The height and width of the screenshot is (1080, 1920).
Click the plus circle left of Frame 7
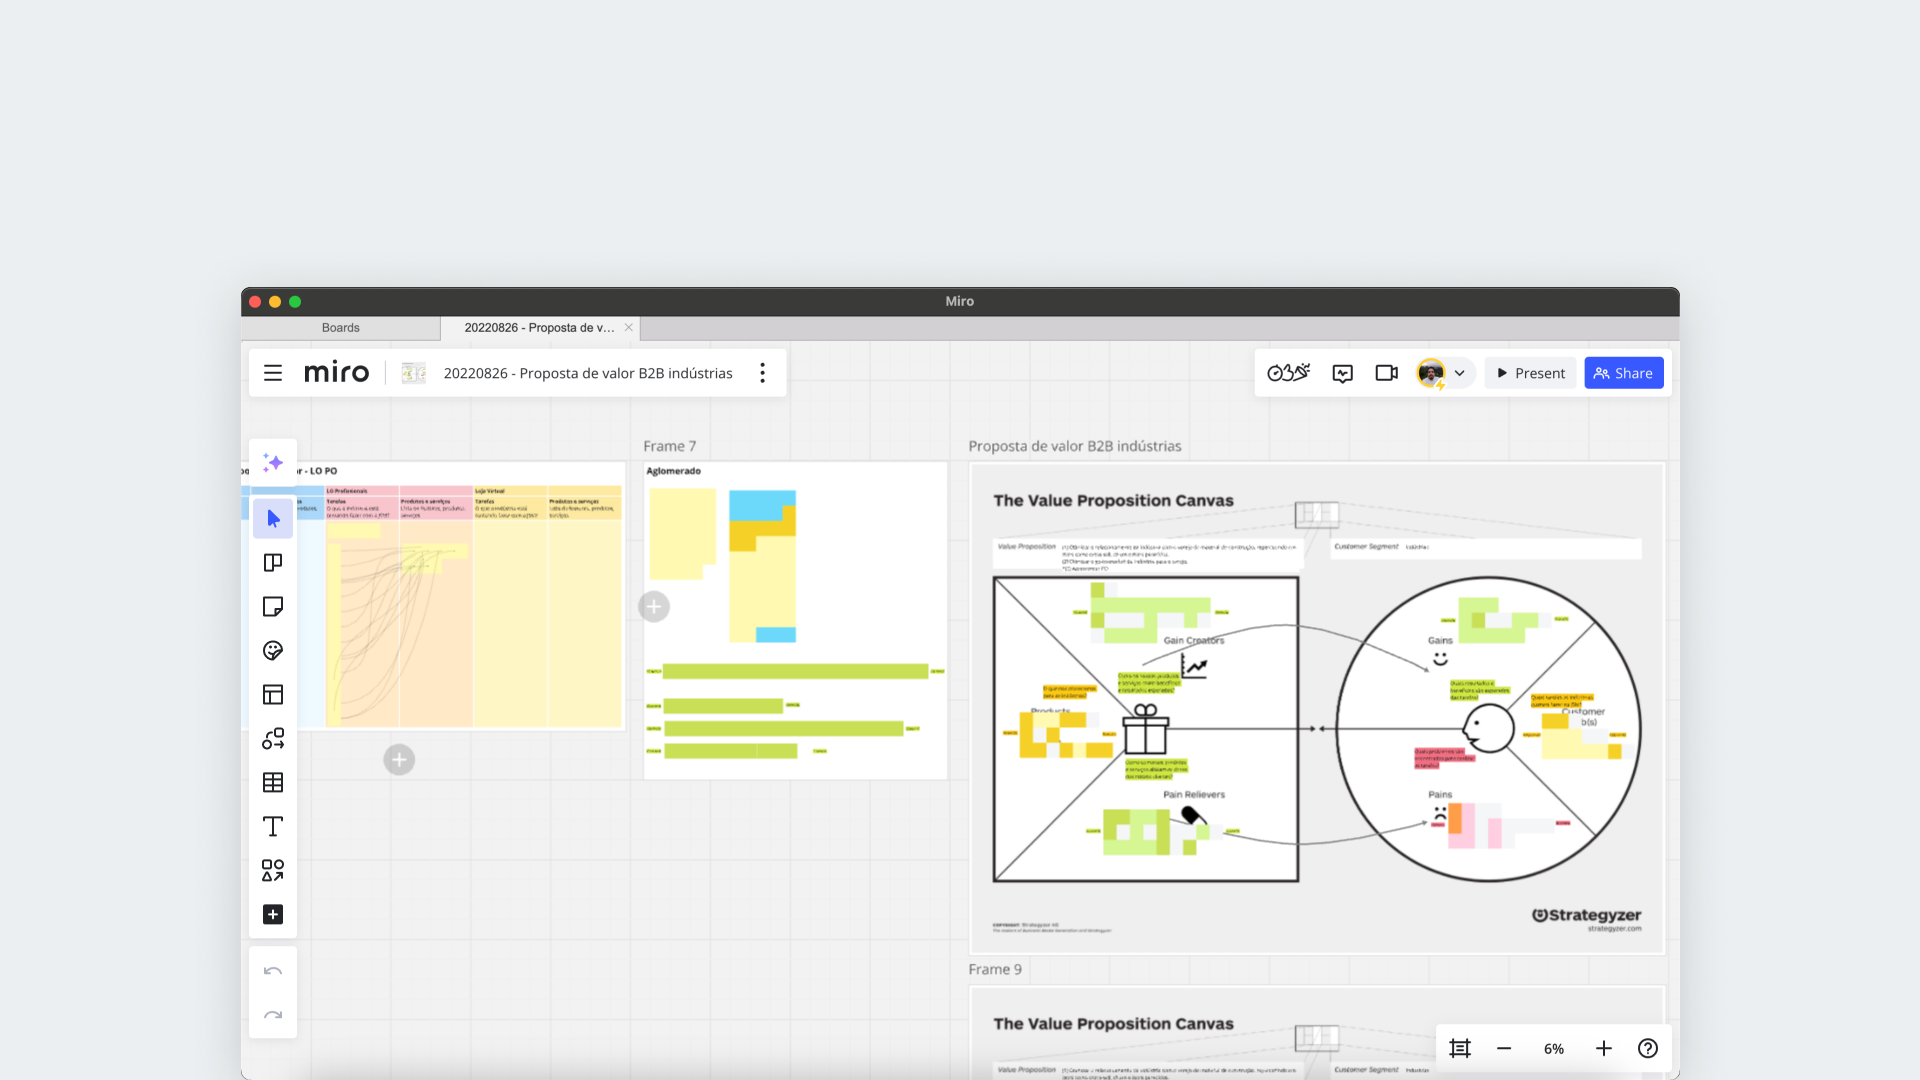pyautogui.click(x=654, y=606)
